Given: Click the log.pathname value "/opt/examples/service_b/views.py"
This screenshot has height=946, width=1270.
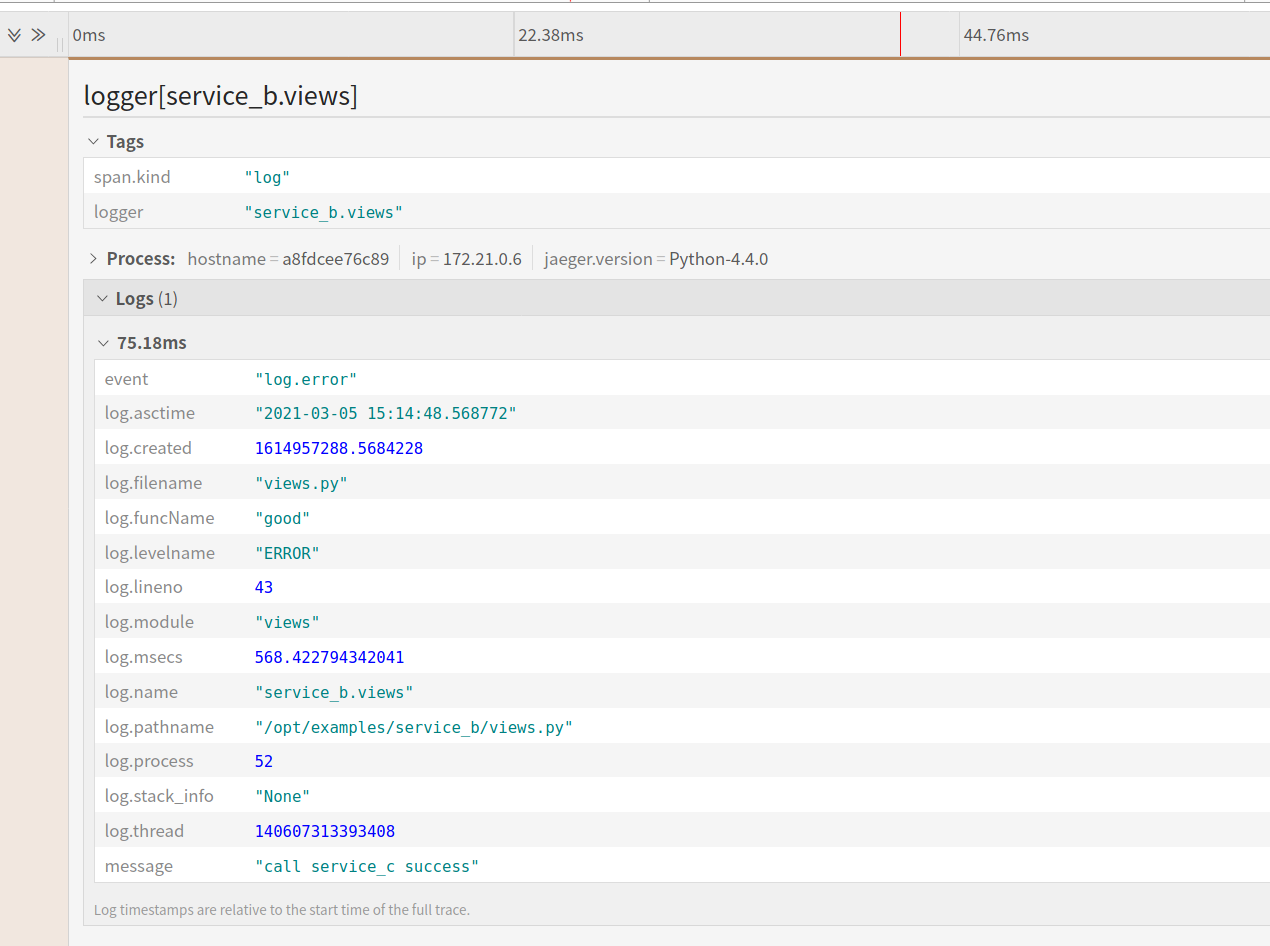Looking at the screenshot, I should point(414,727).
